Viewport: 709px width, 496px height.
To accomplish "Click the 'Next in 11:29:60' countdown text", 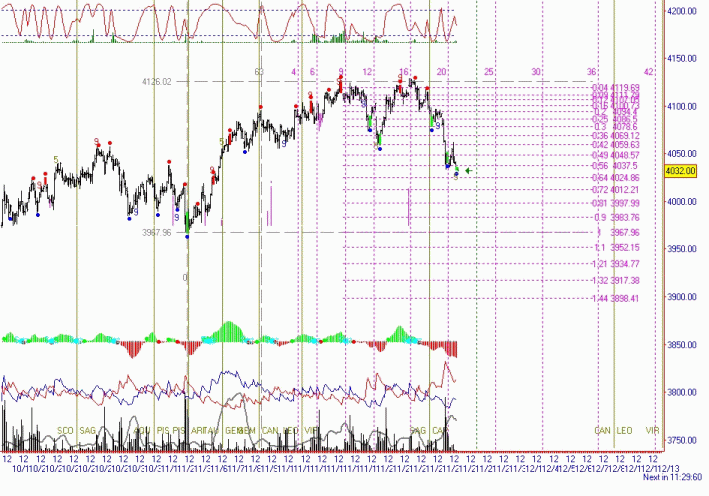I will click(x=672, y=477).
